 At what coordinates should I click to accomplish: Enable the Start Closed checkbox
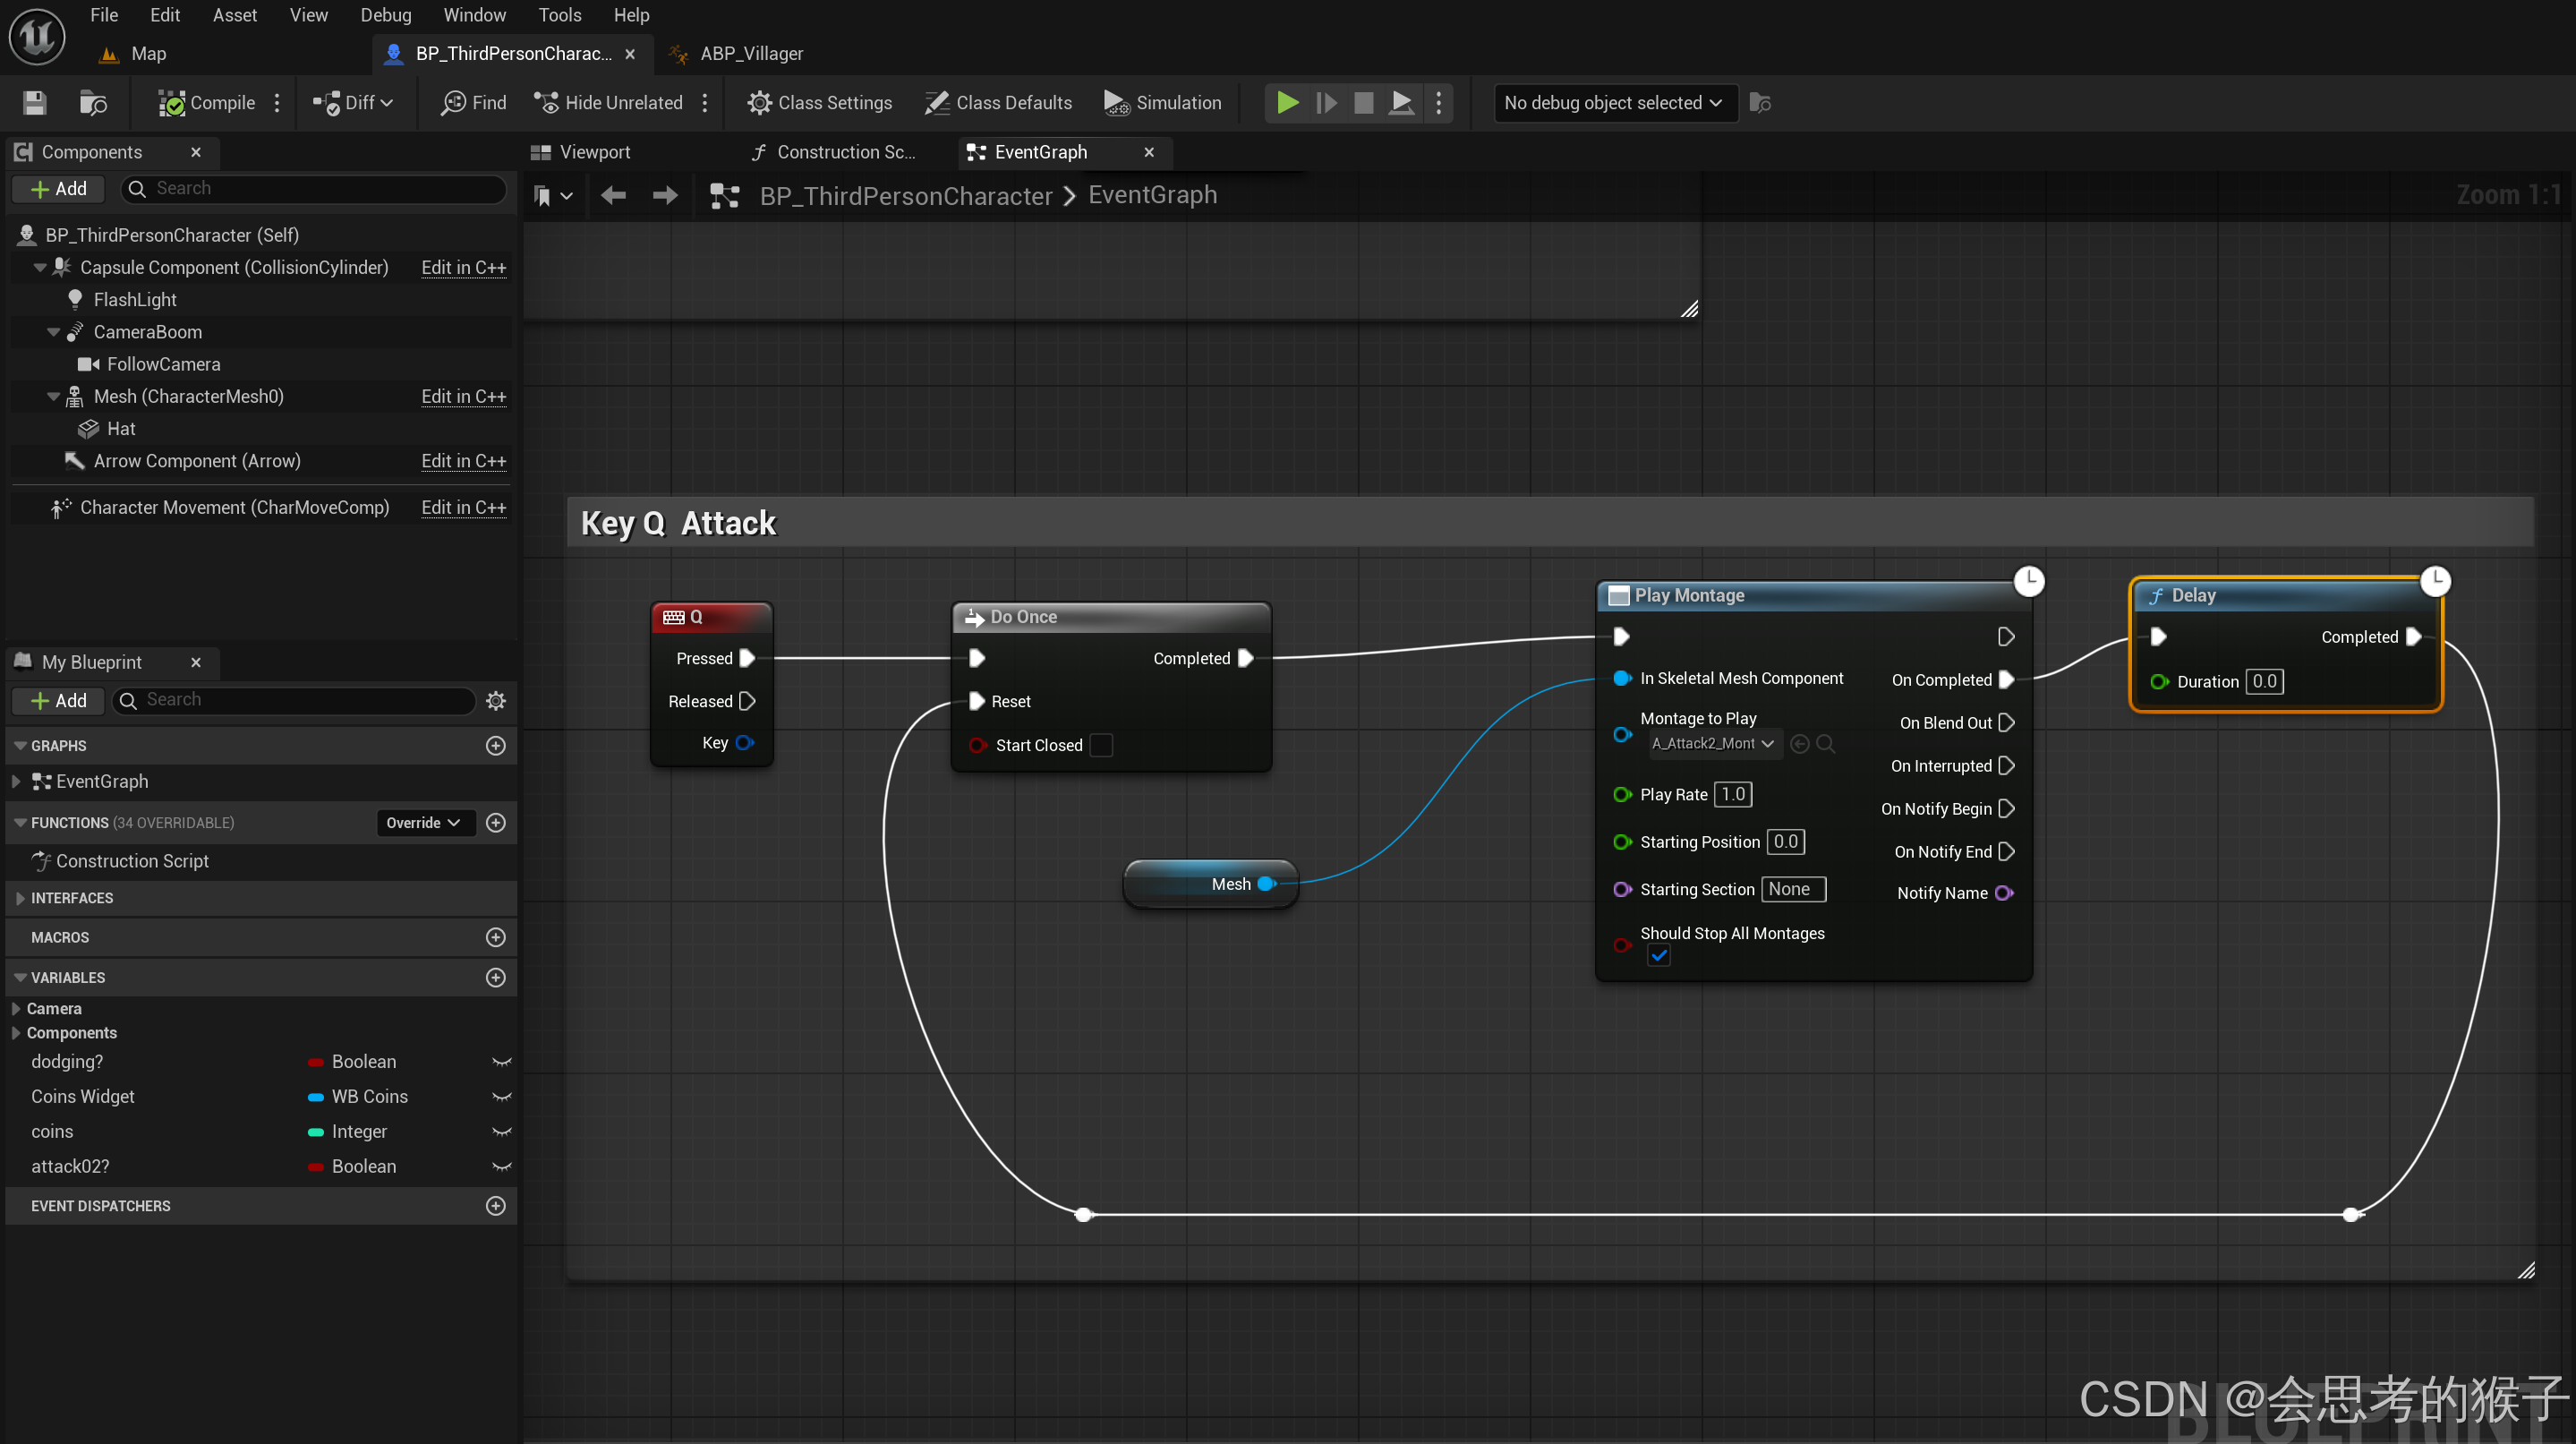1100,745
